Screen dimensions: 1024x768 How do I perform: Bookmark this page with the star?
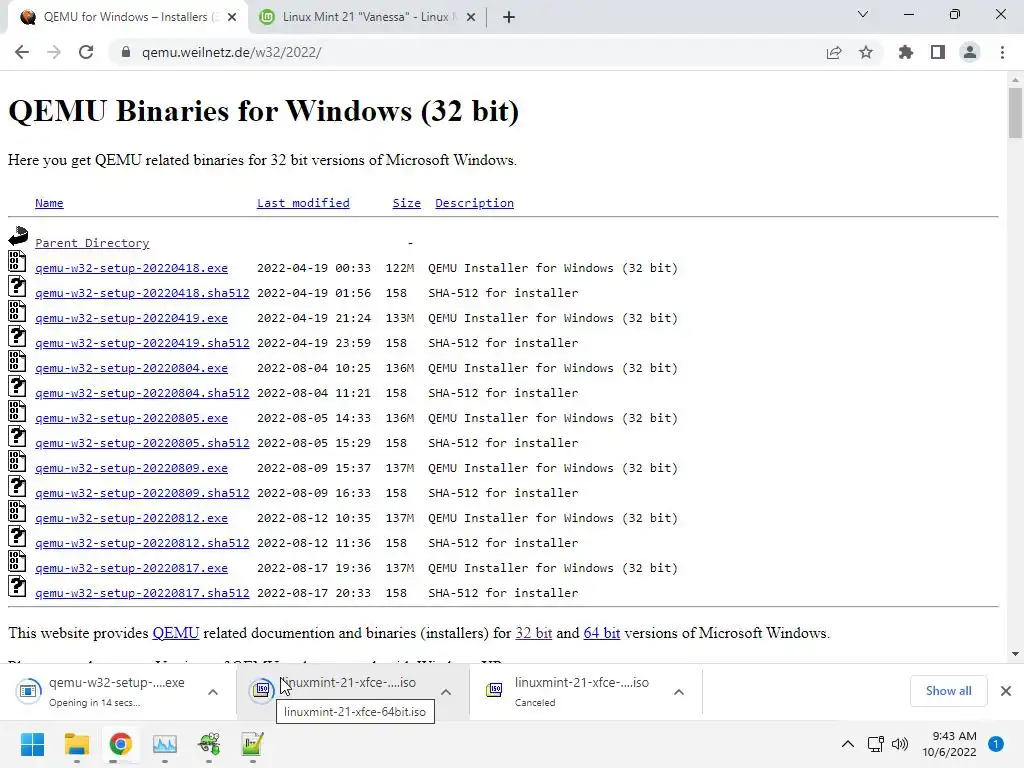866,52
